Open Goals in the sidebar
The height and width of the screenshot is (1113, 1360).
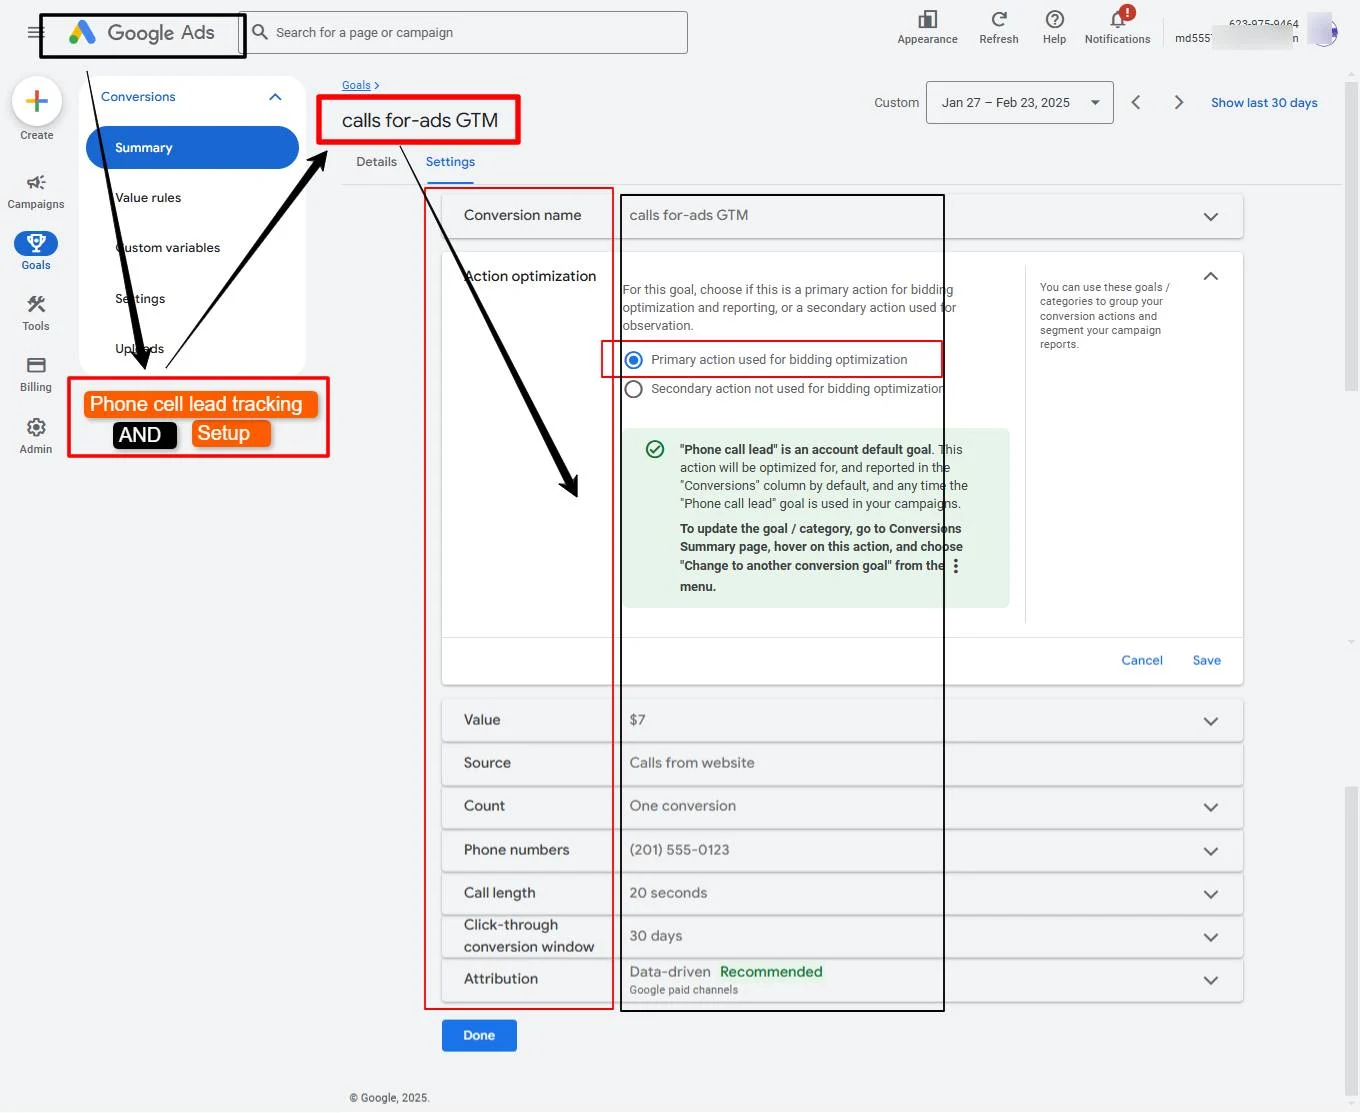tap(36, 251)
